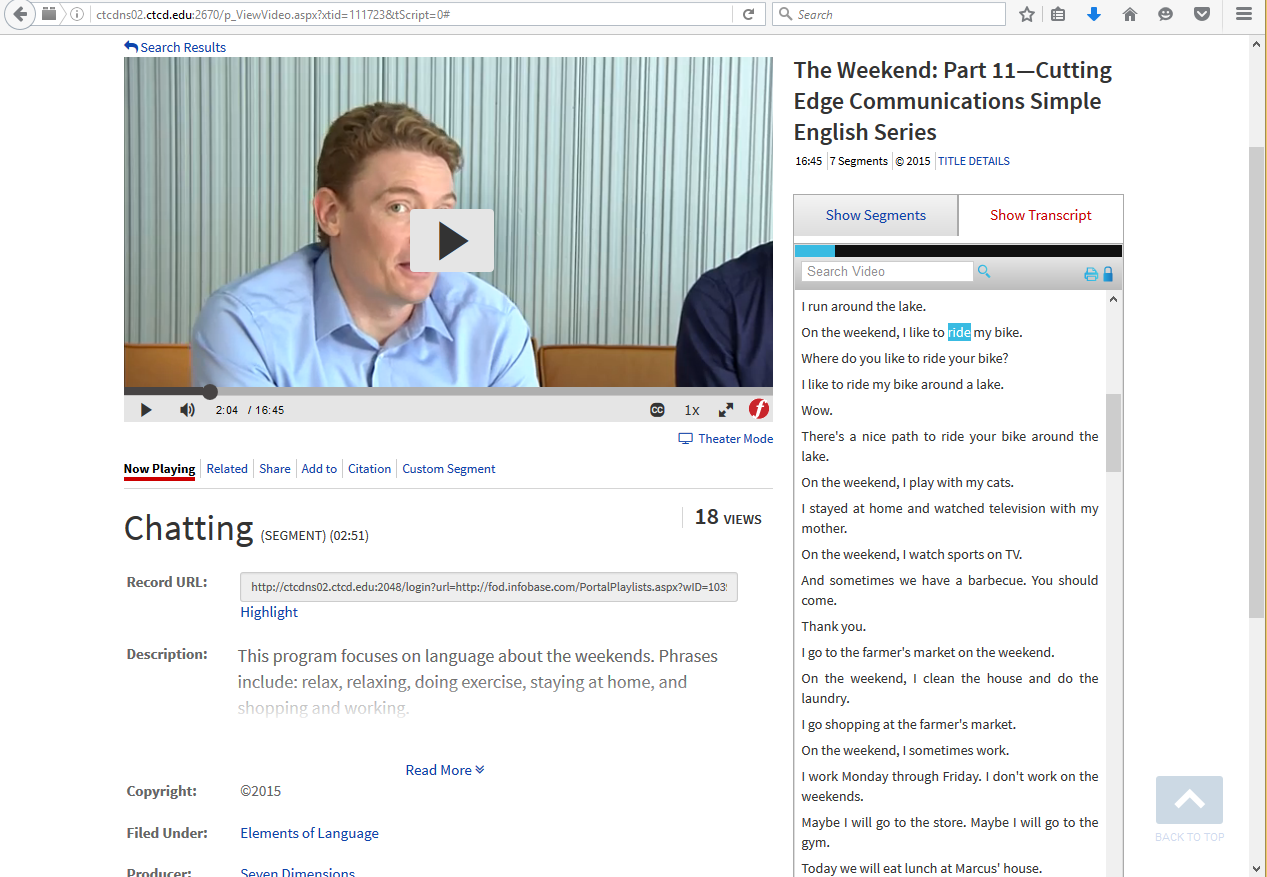Bookmark this page with the star icon
Viewport: 1267px width, 877px height.
[1026, 14]
